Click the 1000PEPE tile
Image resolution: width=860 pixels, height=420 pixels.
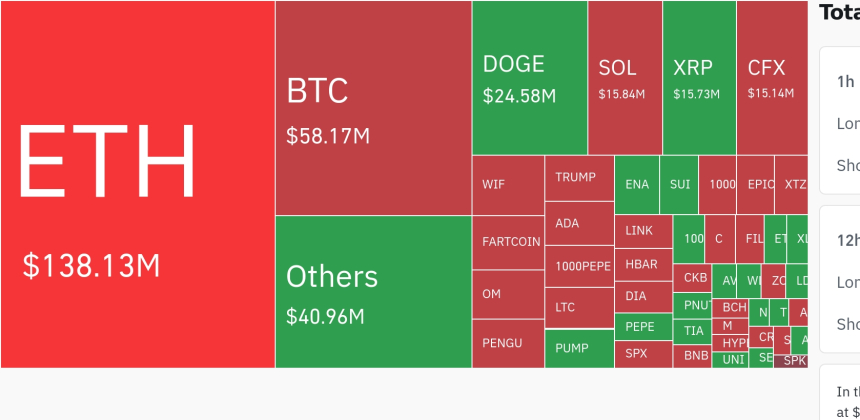pyautogui.click(x=579, y=266)
